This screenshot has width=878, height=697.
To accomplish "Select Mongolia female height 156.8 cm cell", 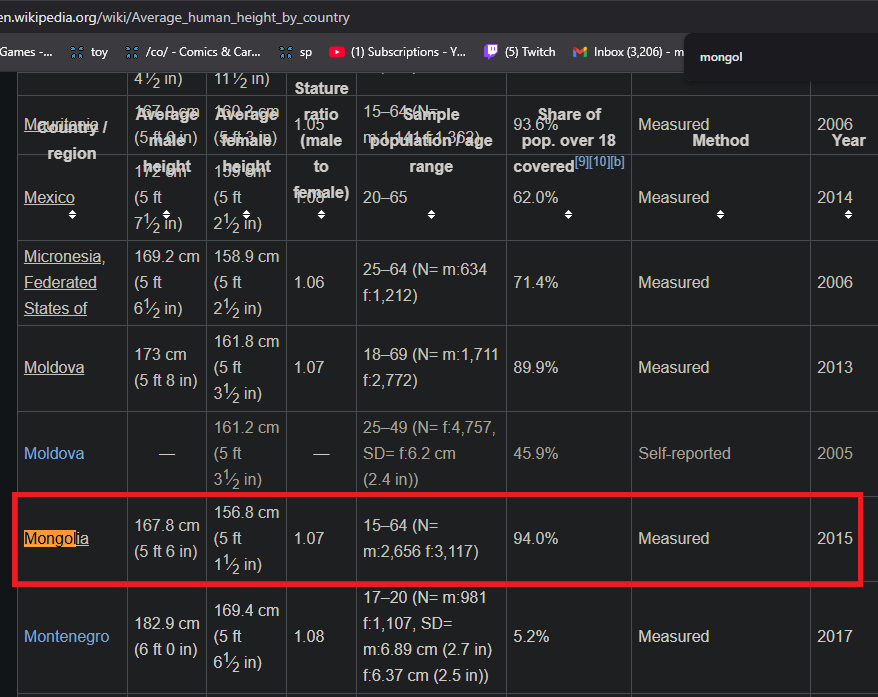I will click(246, 539).
